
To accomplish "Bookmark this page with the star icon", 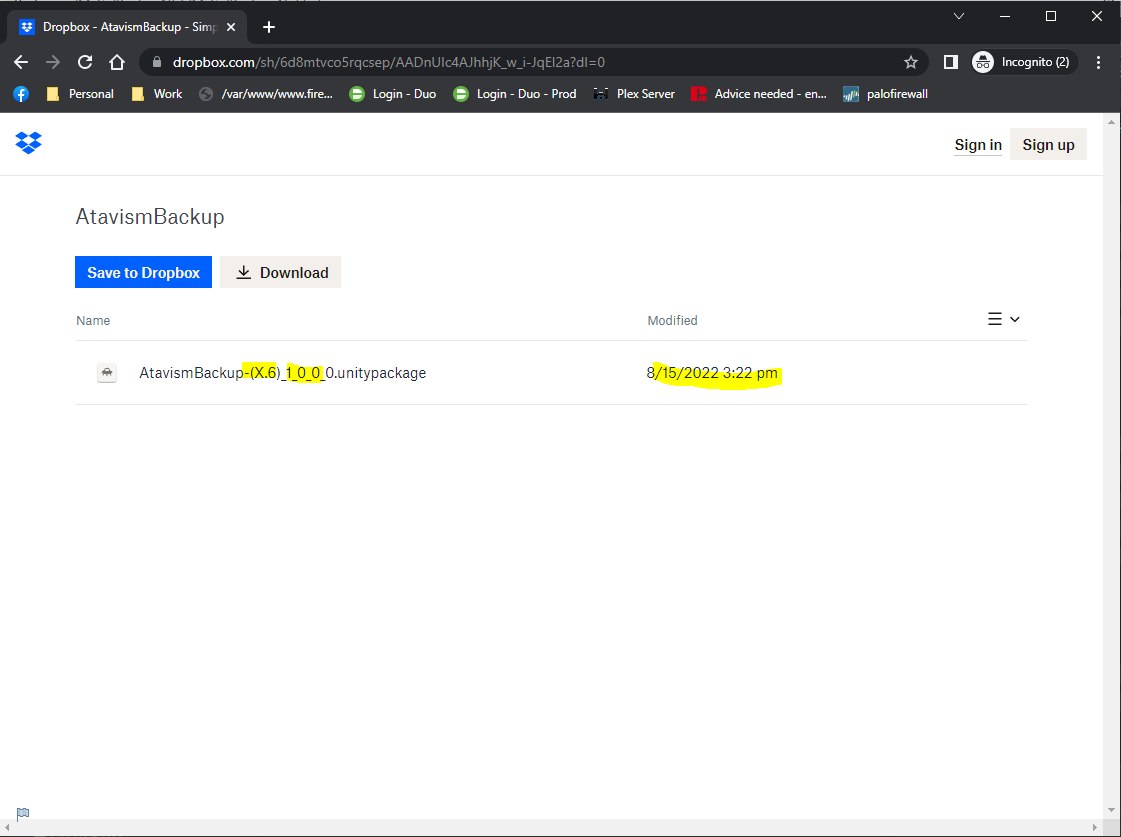I will (x=910, y=62).
